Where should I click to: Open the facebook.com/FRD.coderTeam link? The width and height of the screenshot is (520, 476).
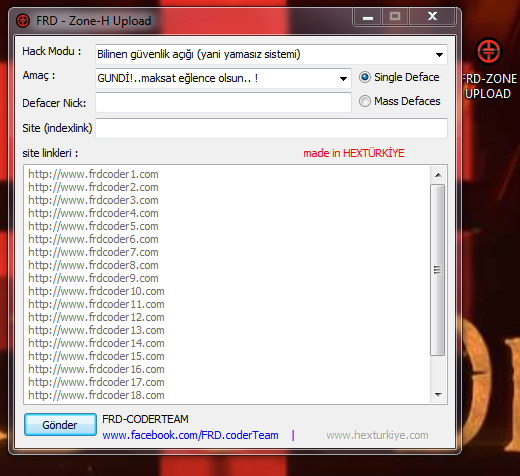190,435
